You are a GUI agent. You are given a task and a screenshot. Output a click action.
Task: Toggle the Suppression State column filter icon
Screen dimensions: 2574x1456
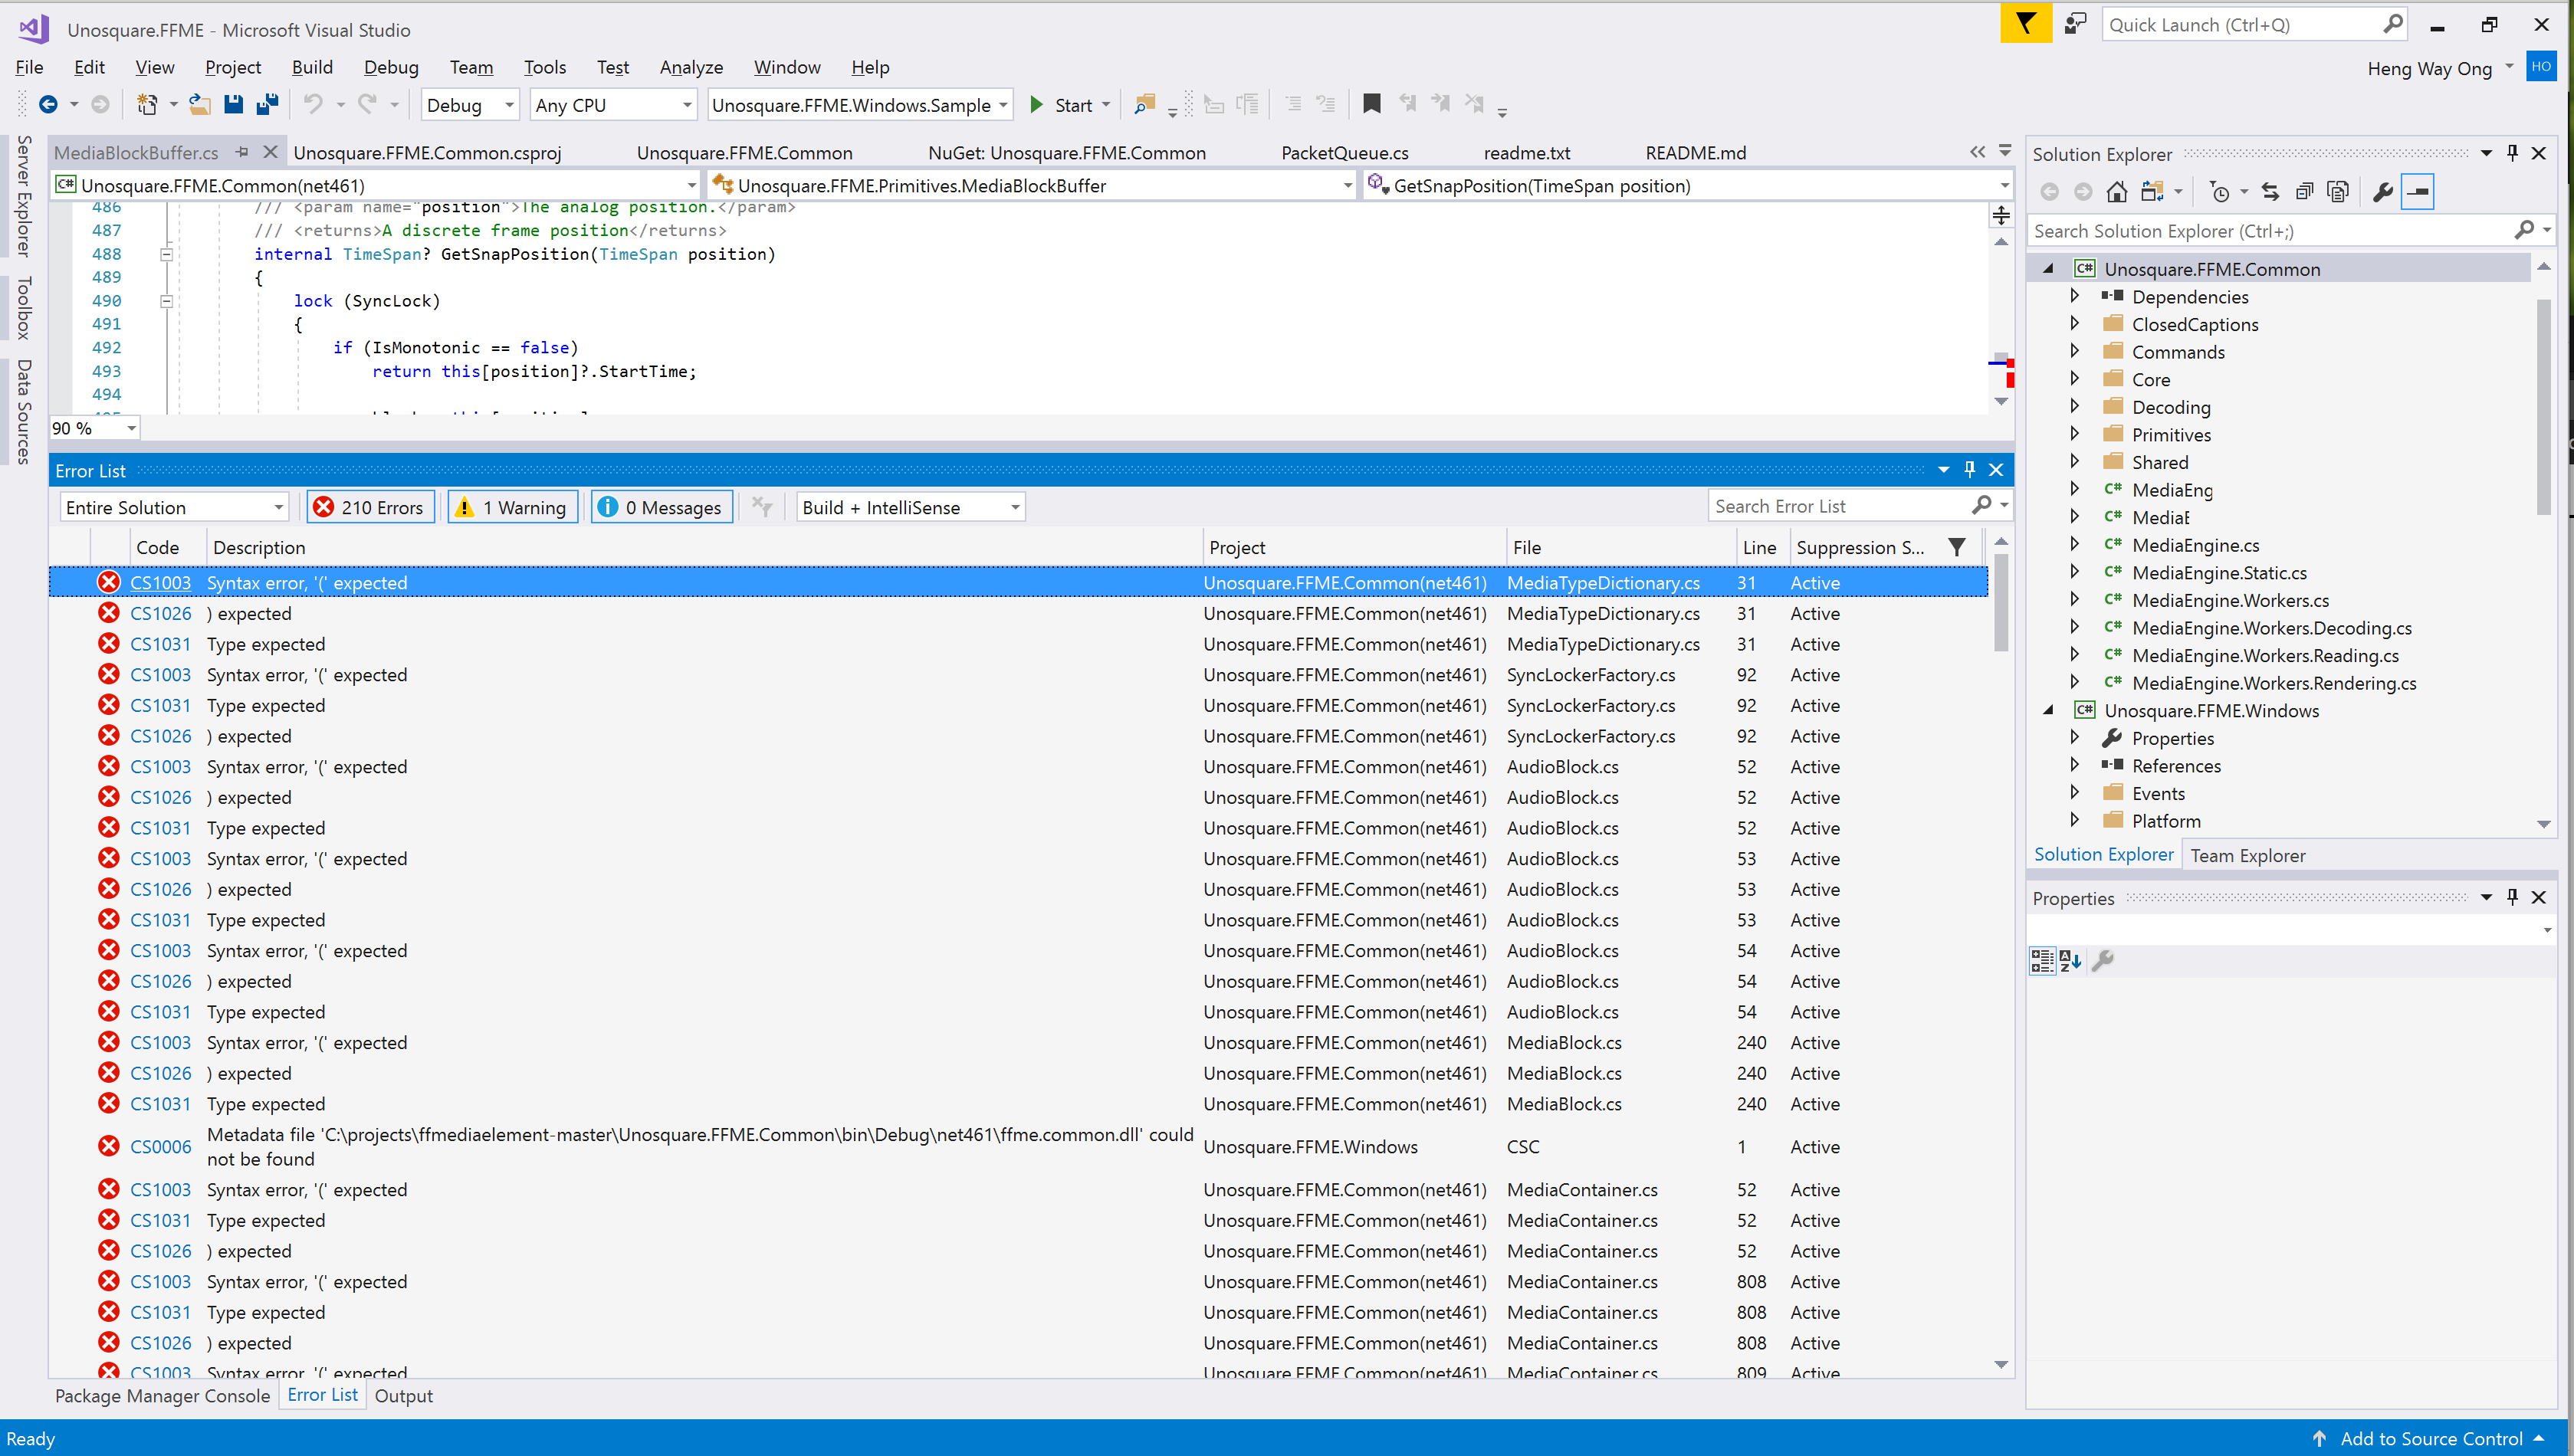1957,547
